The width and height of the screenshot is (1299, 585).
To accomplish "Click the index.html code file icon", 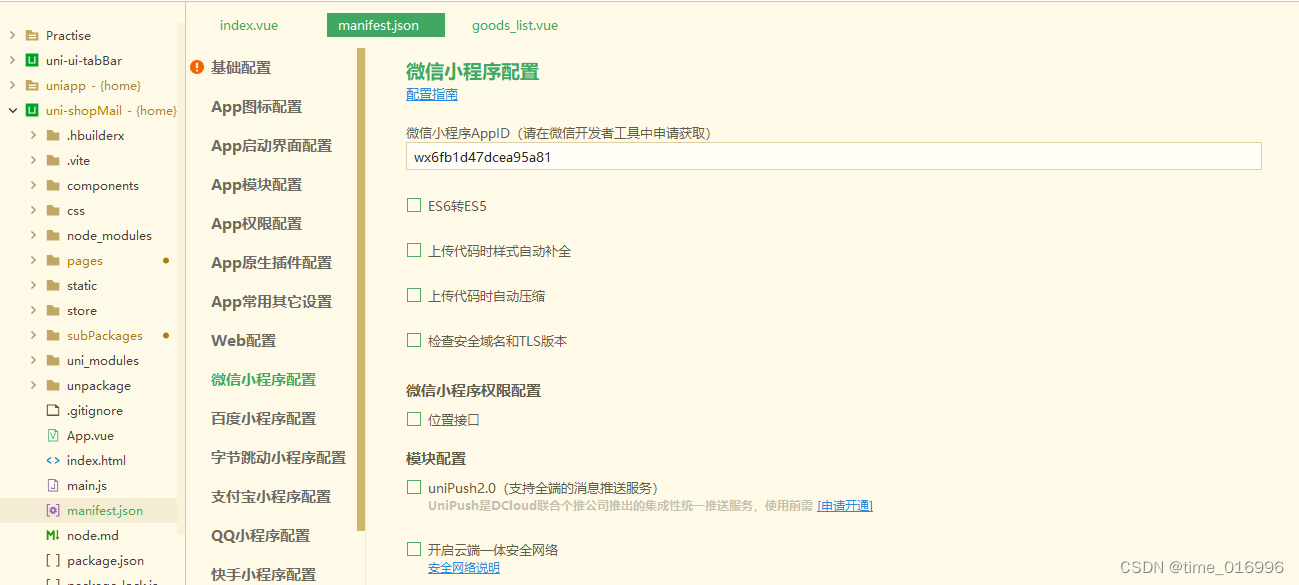I will tap(53, 460).
